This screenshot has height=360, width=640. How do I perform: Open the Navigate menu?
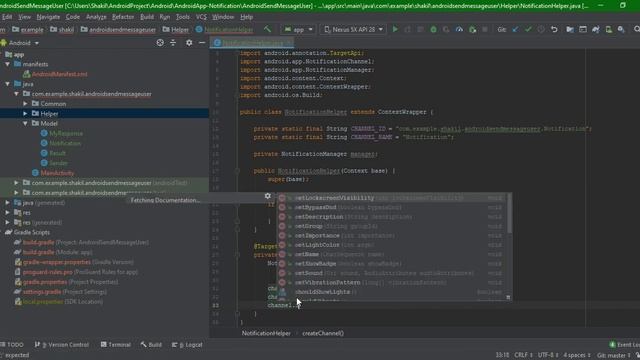pos(48,17)
